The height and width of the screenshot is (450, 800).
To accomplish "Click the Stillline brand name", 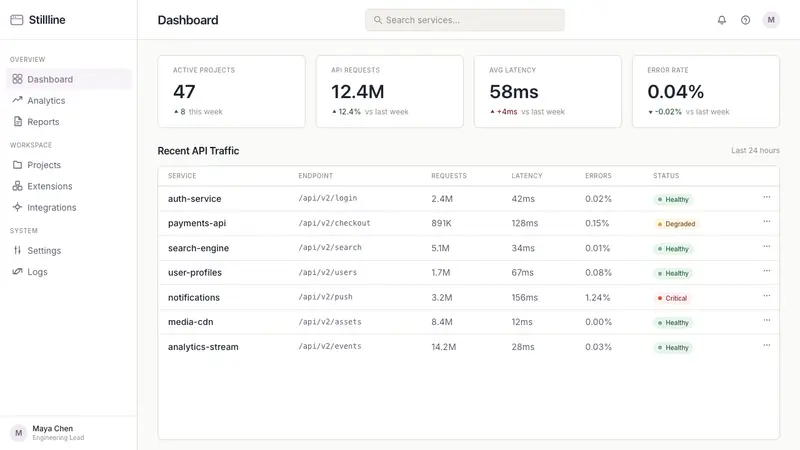I will (x=47, y=20).
